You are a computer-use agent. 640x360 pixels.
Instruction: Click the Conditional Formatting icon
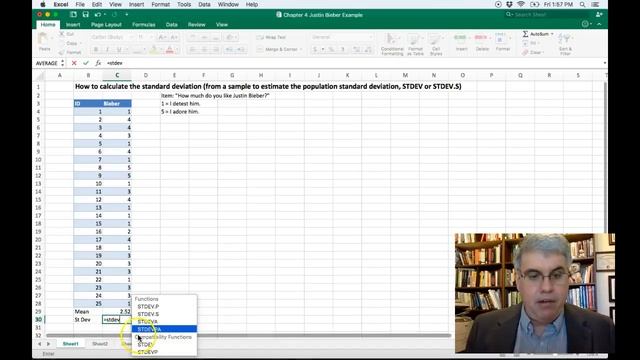click(x=392, y=39)
